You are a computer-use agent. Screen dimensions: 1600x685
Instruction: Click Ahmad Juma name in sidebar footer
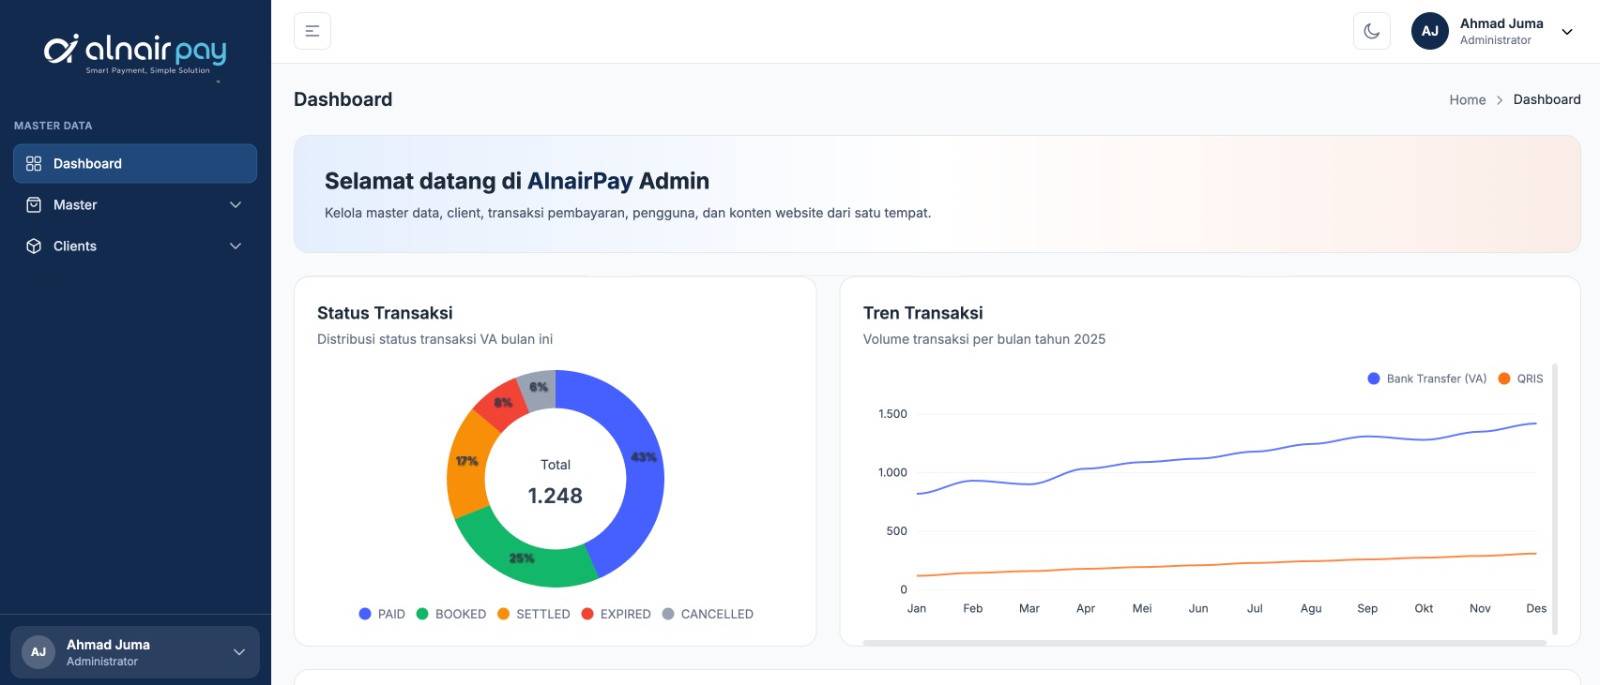click(x=108, y=645)
